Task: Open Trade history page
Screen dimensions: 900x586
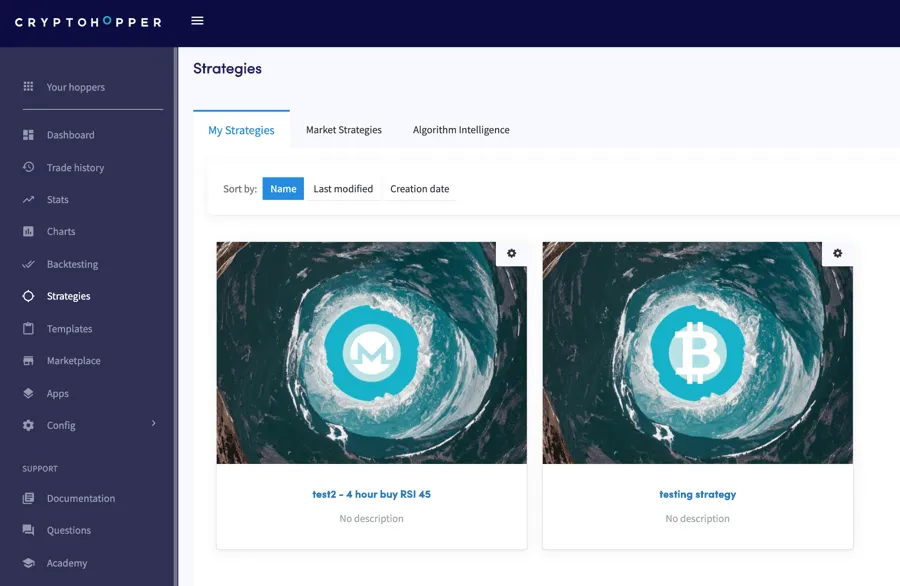Action: pos(75,168)
